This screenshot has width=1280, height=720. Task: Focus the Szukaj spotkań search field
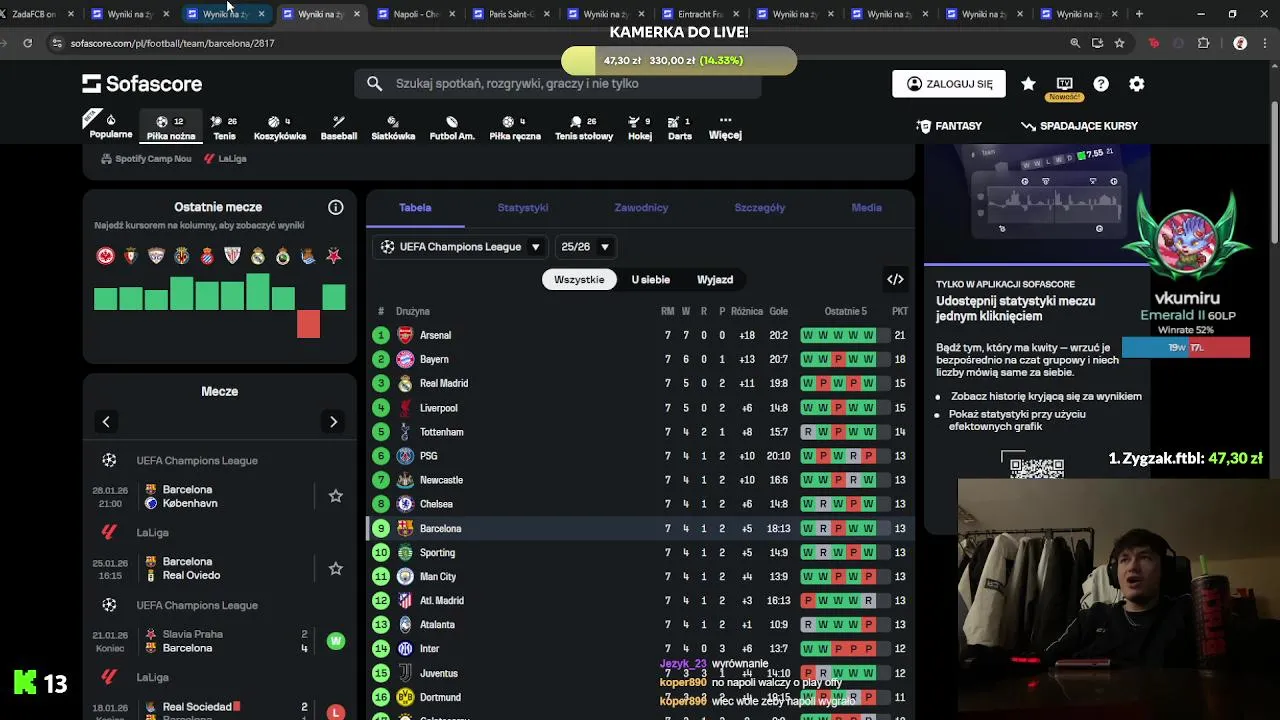(558, 84)
